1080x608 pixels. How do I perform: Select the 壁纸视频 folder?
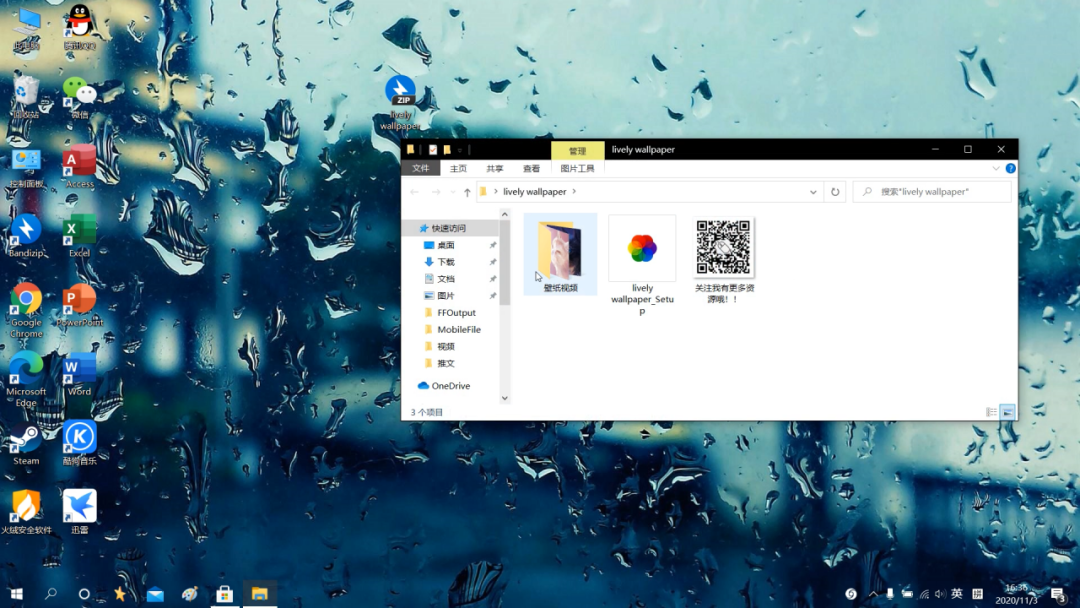click(x=560, y=254)
